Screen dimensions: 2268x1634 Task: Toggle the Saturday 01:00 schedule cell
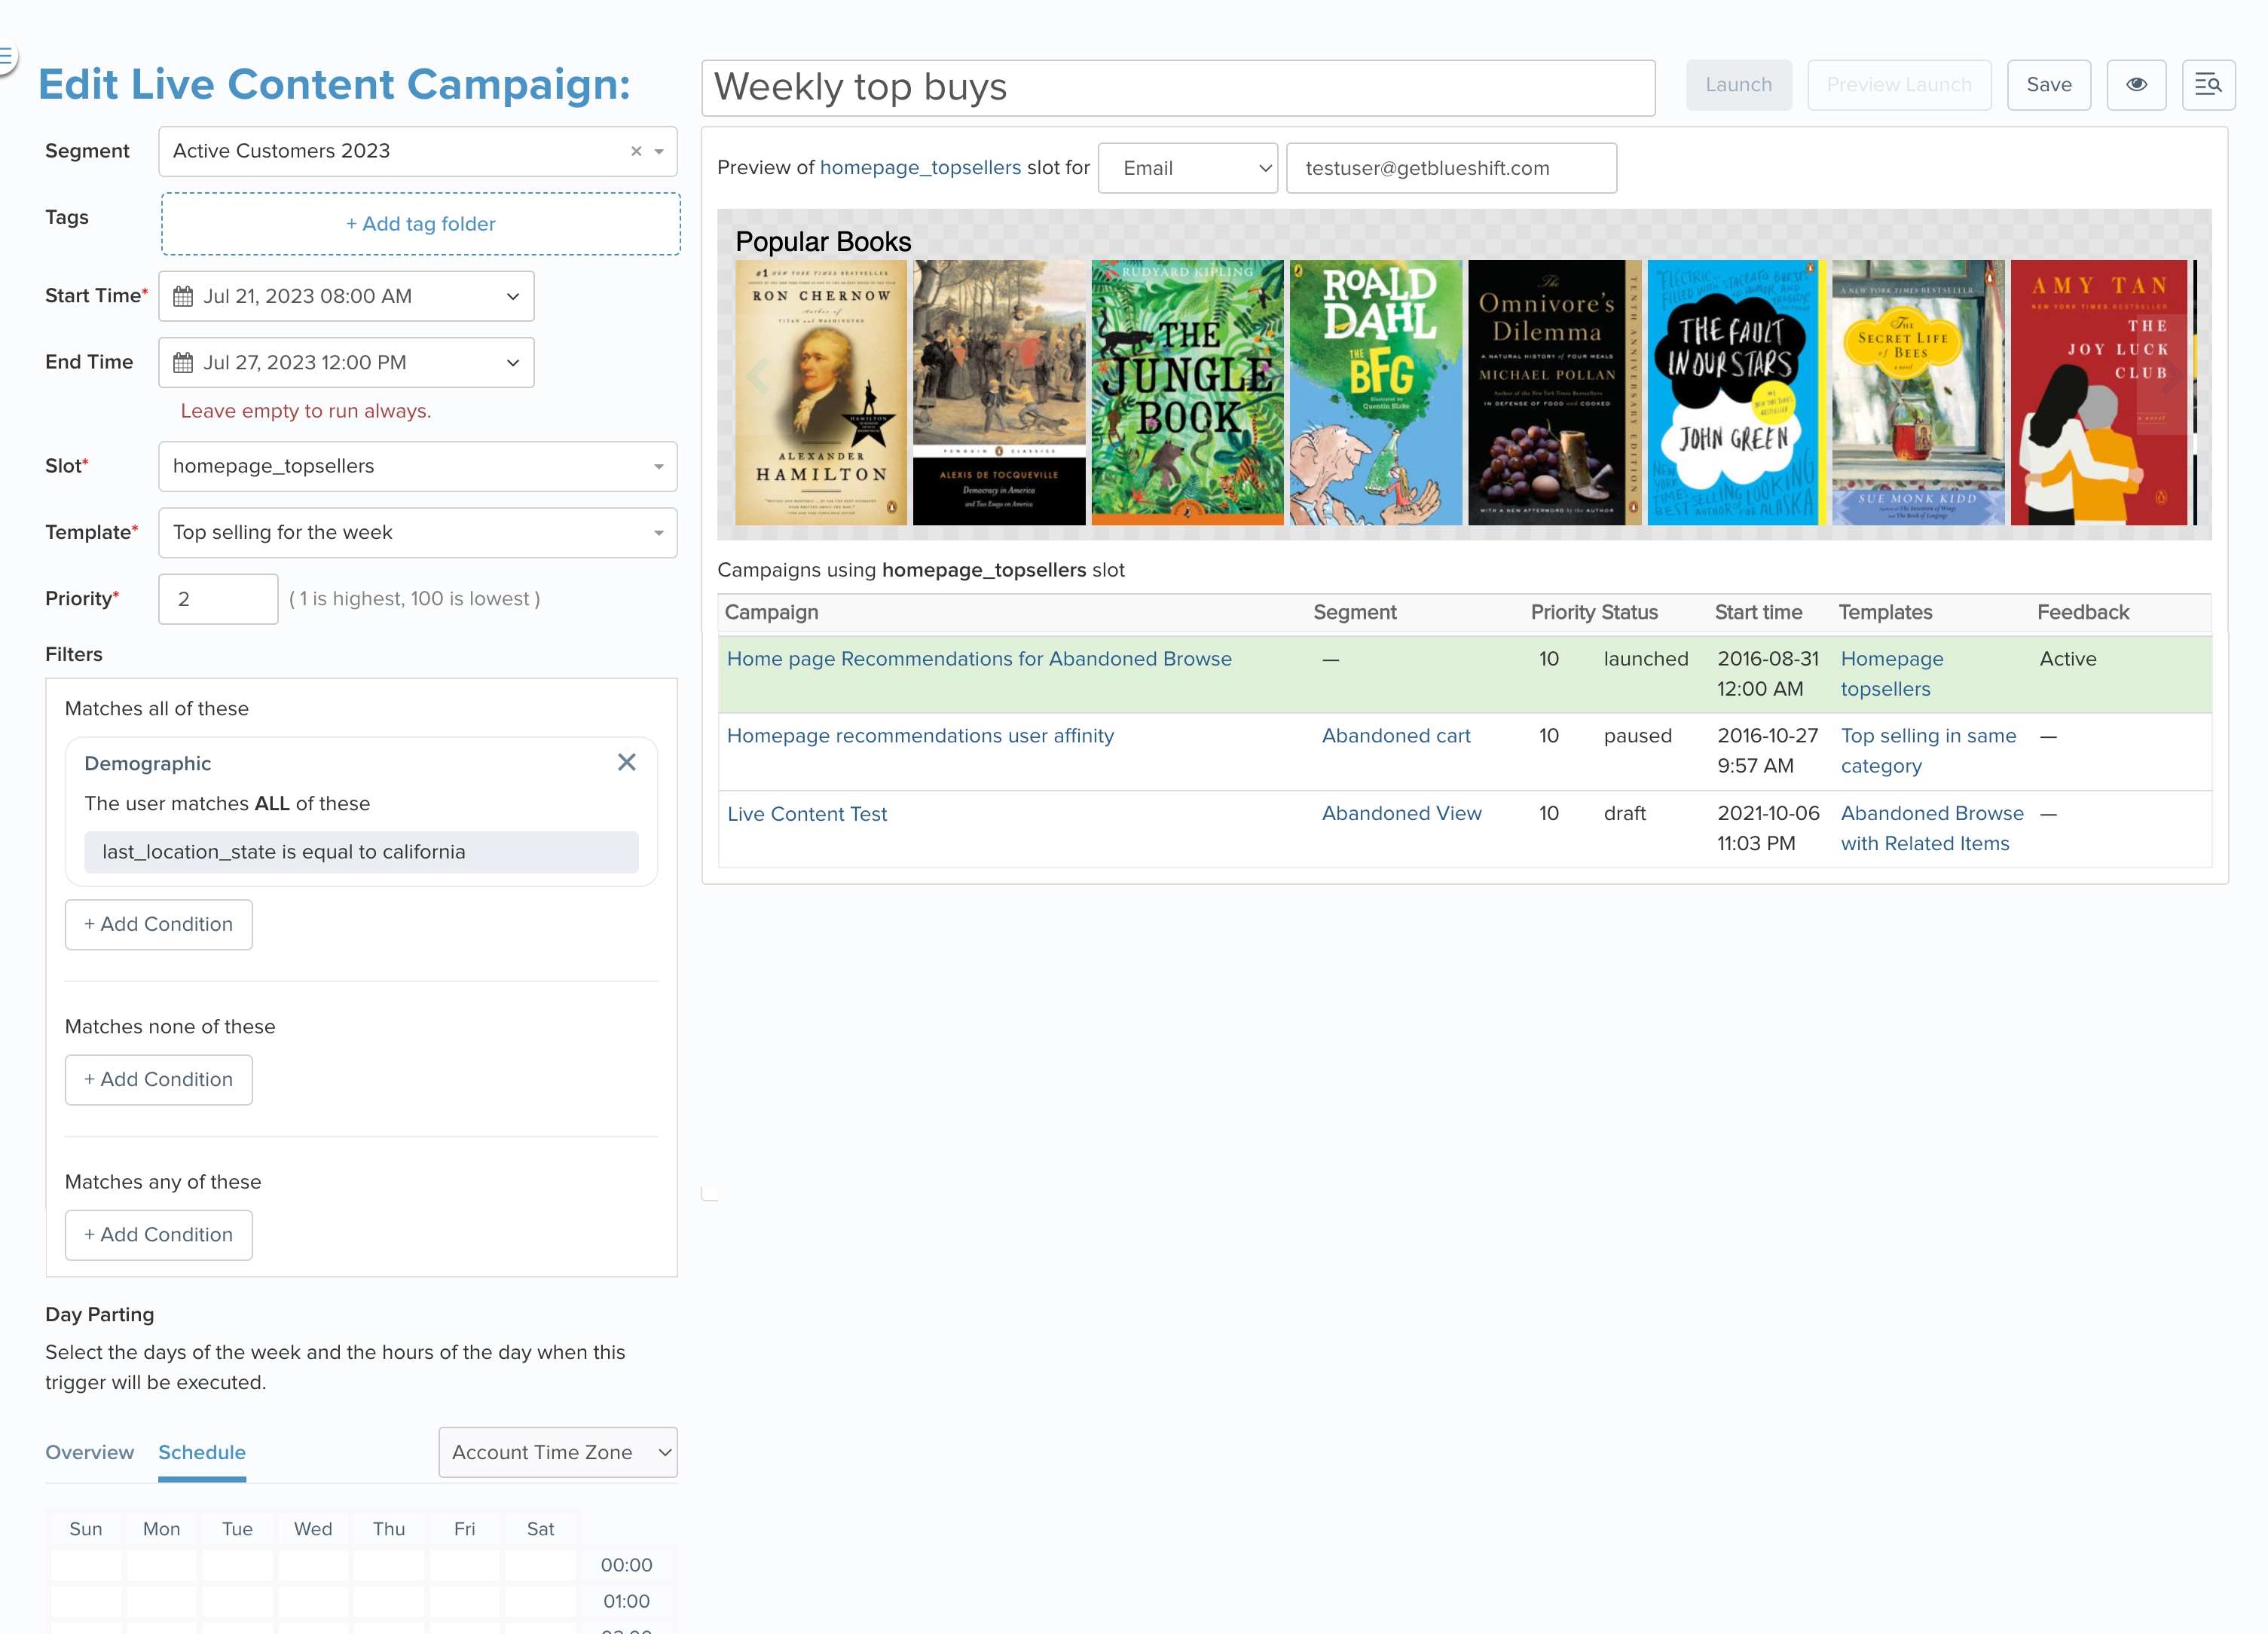point(541,1601)
